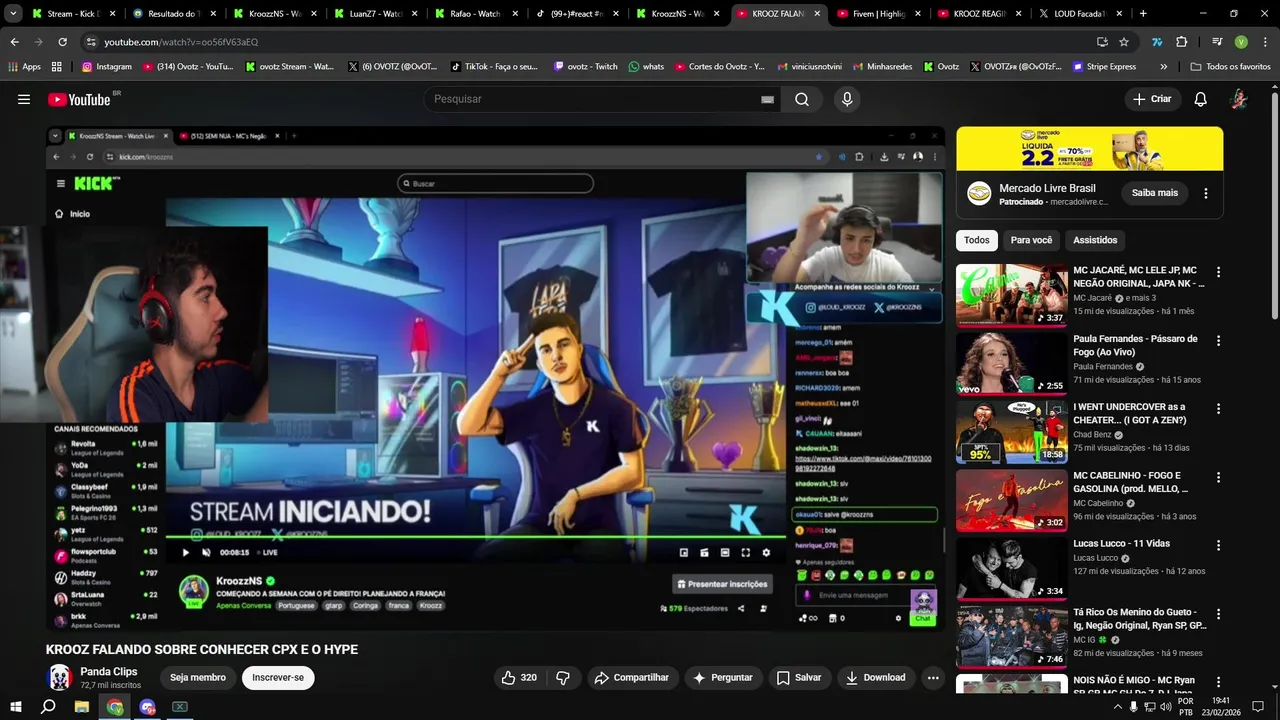Click Saiba mais on the ad

tap(1155, 193)
